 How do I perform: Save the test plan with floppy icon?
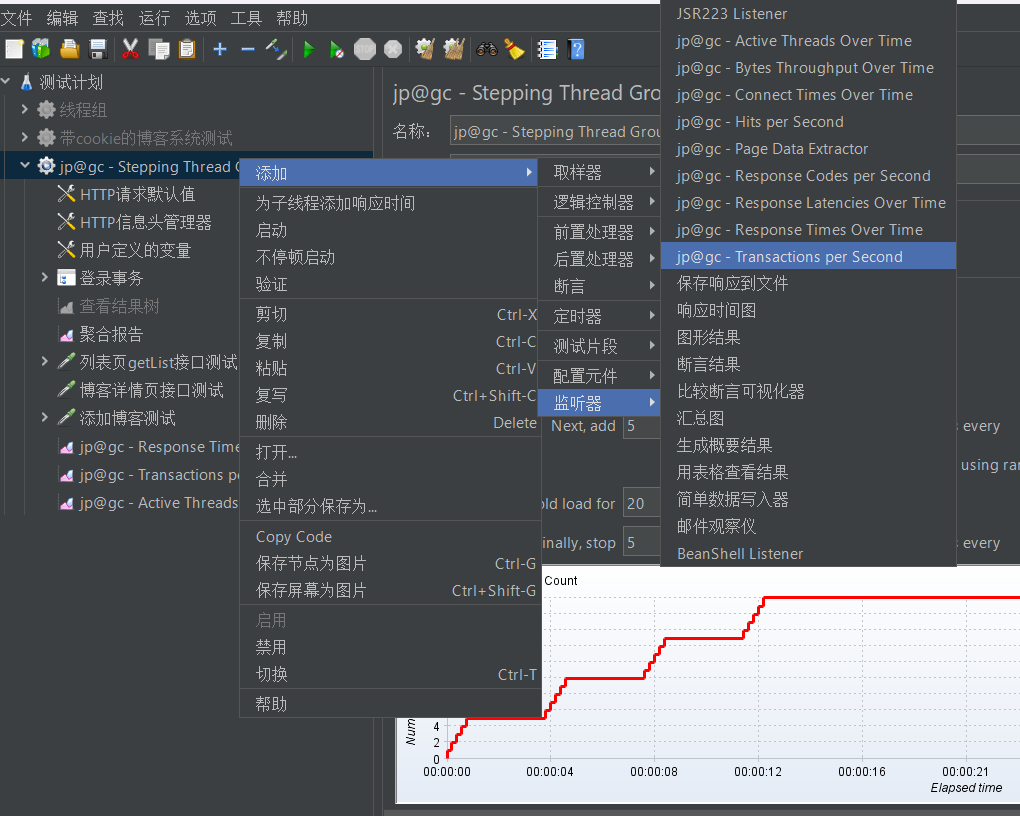coord(98,49)
